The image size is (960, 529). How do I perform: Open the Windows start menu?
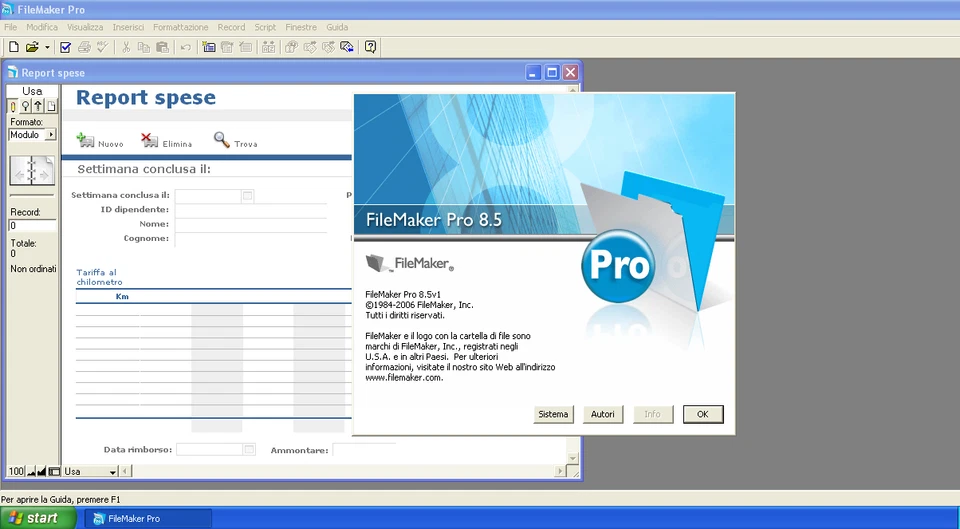click(x=38, y=518)
